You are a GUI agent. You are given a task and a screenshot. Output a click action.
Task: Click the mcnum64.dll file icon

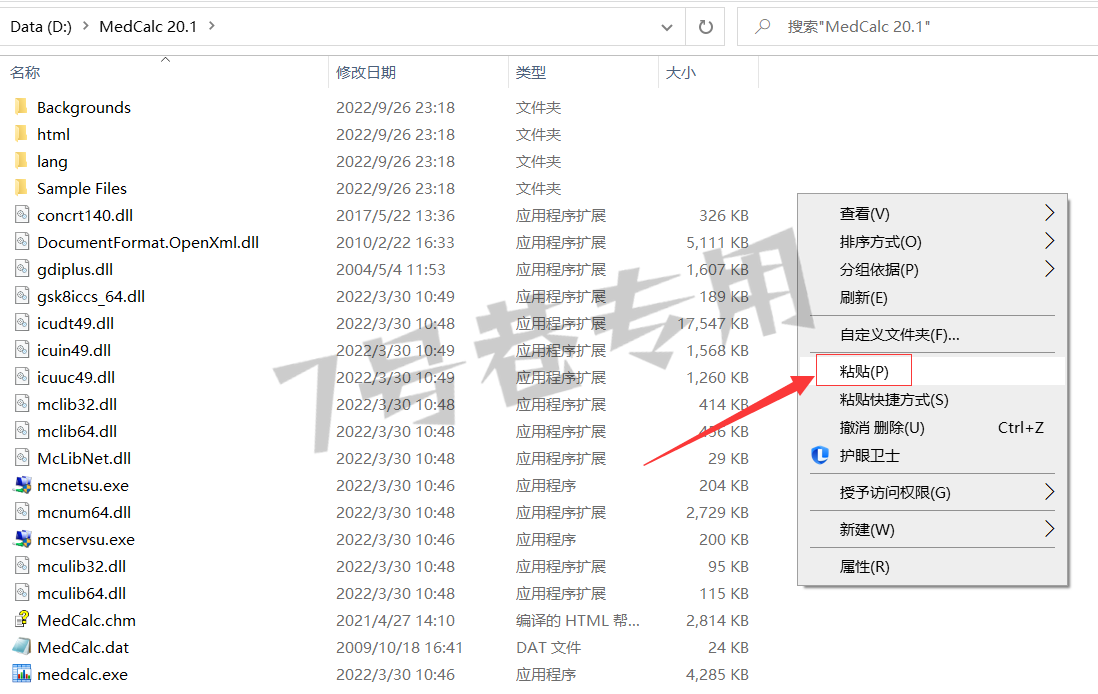point(22,512)
